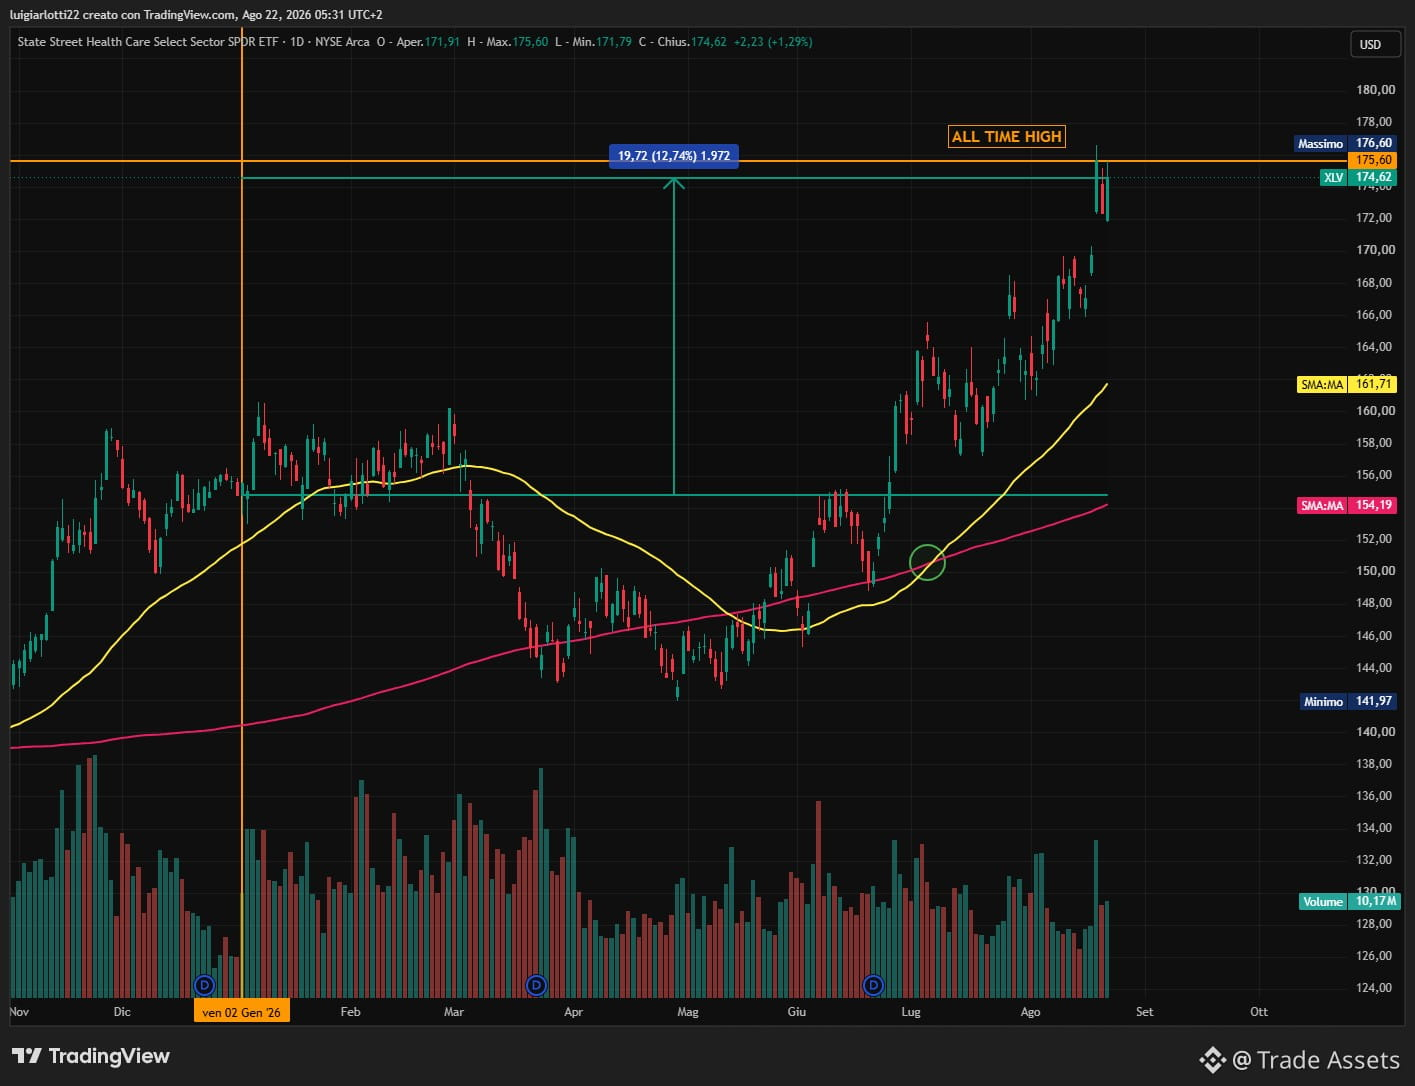The width and height of the screenshot is (1415, 1086).
Task: Click the XLV 174,62 last price label
Action: pos(1358,177)
